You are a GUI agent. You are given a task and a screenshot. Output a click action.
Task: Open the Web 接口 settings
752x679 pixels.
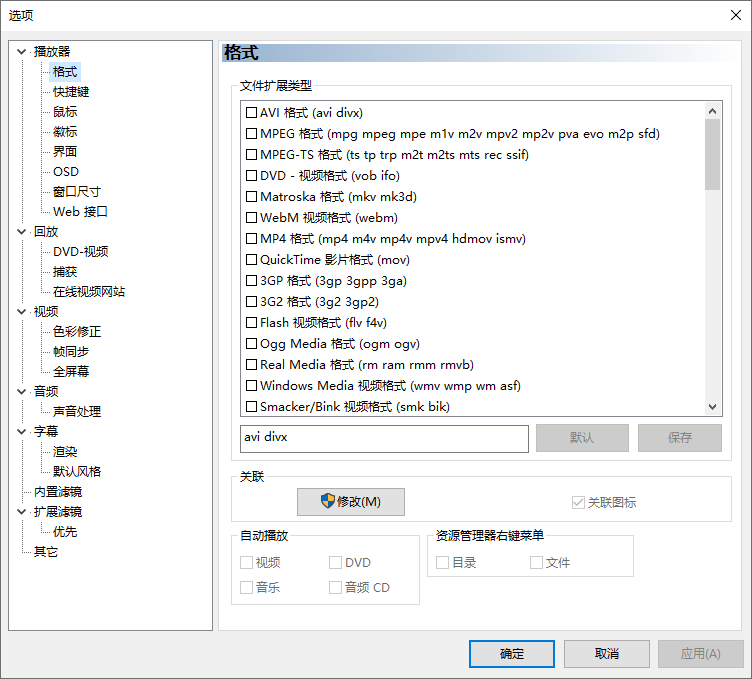pyautogui.click(x=80, y=211)
